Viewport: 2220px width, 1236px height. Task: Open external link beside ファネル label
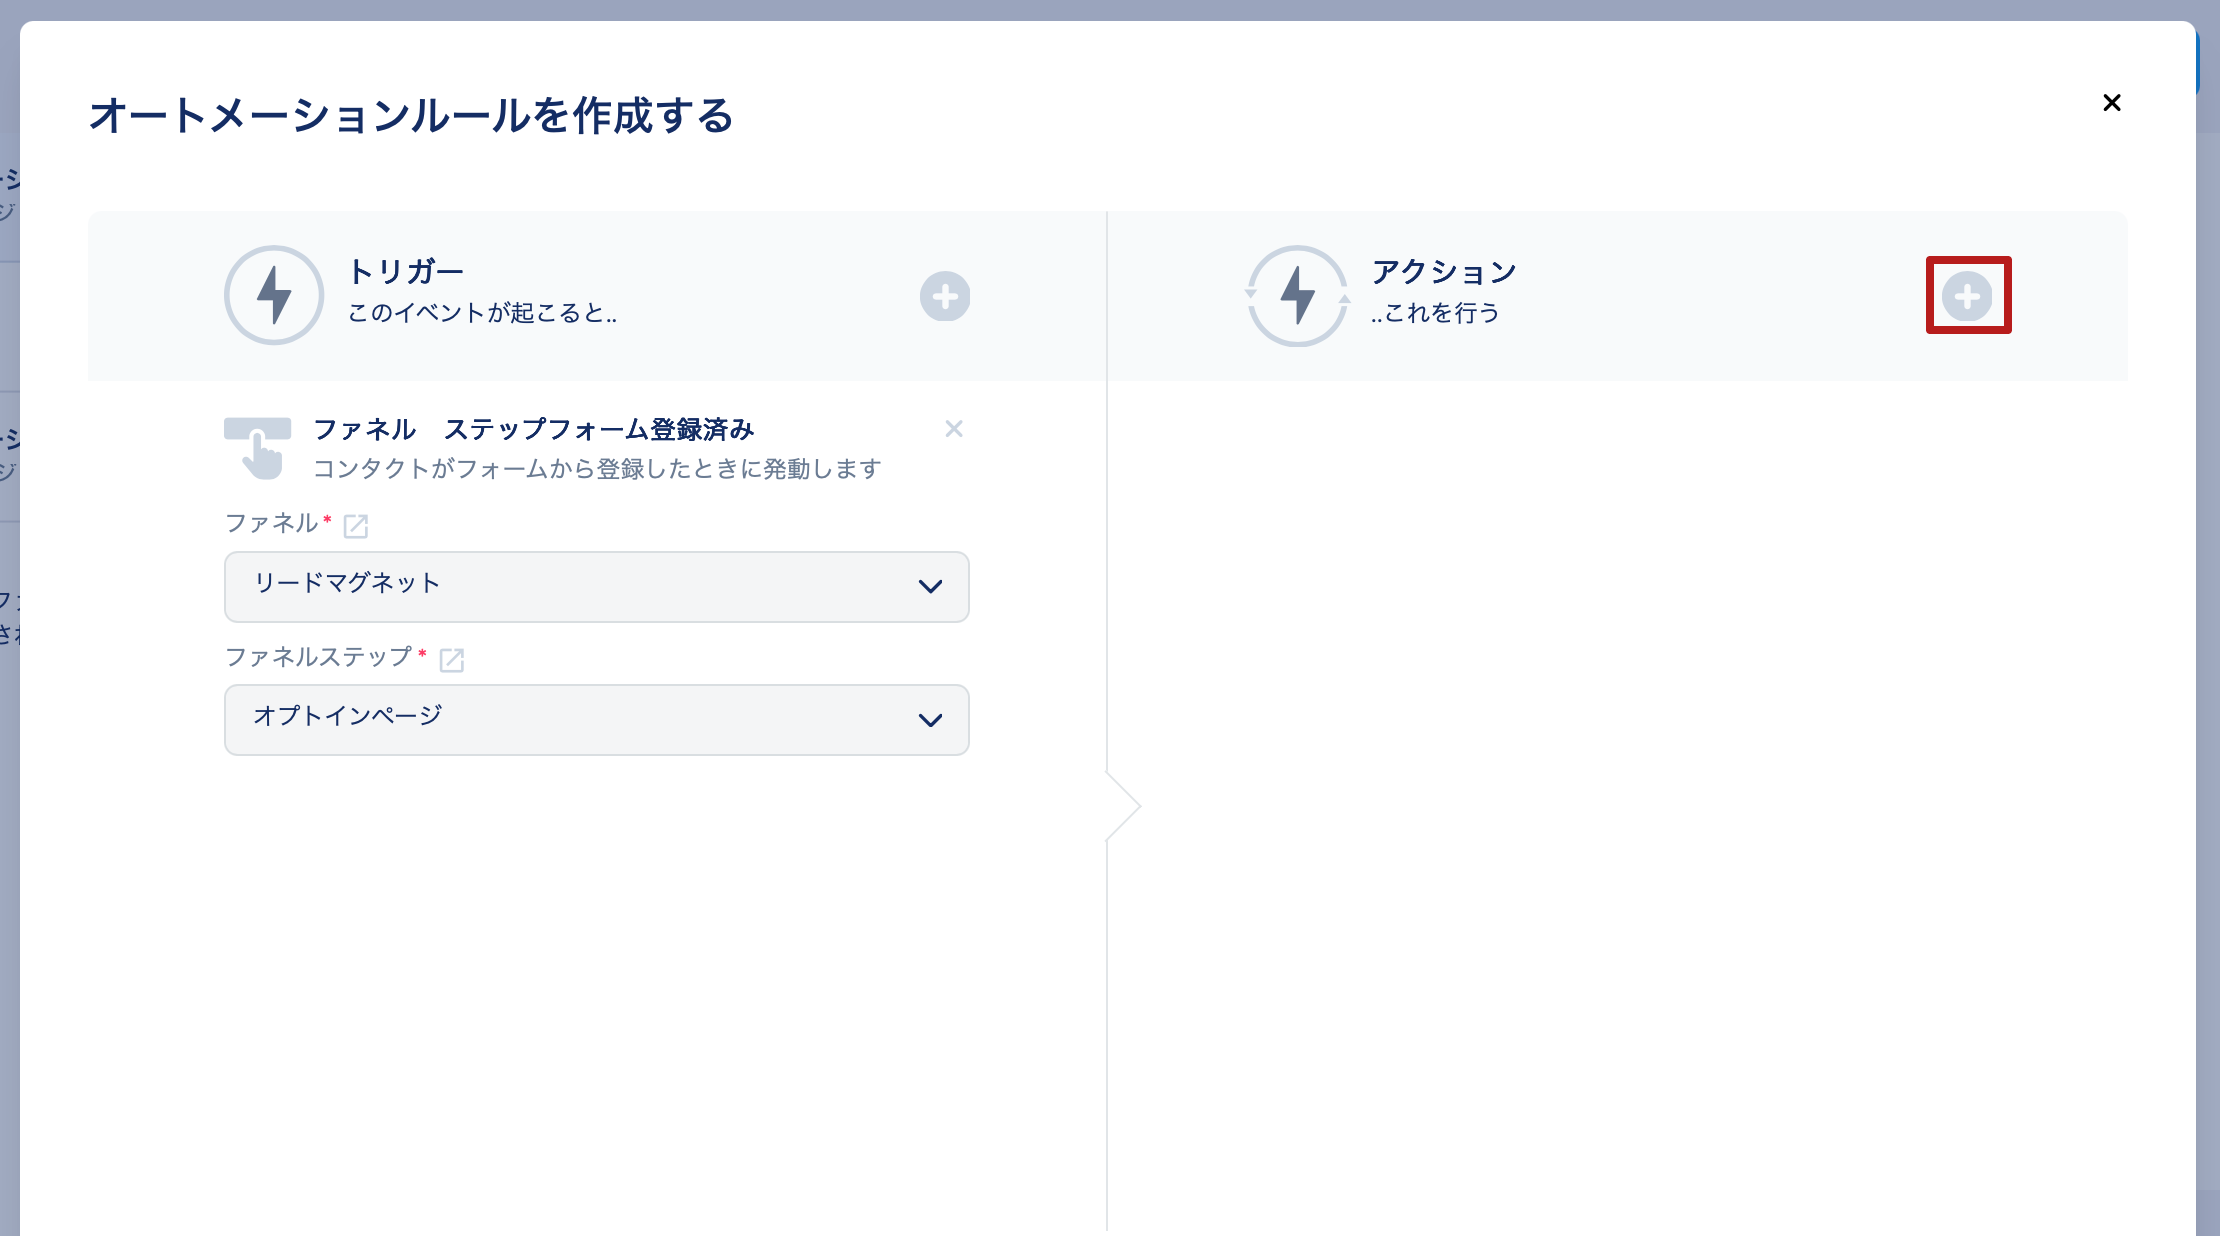356,525
